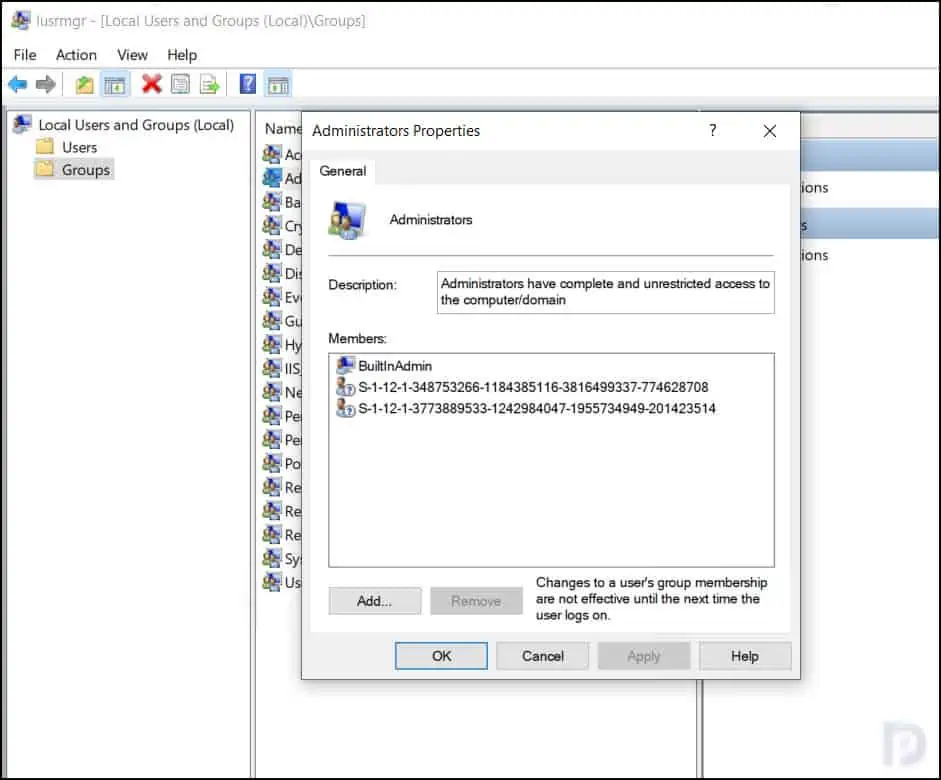This screenshot has height=780, width=941.
Task: Select the group row starting with Ev
Action: [282, 298]
